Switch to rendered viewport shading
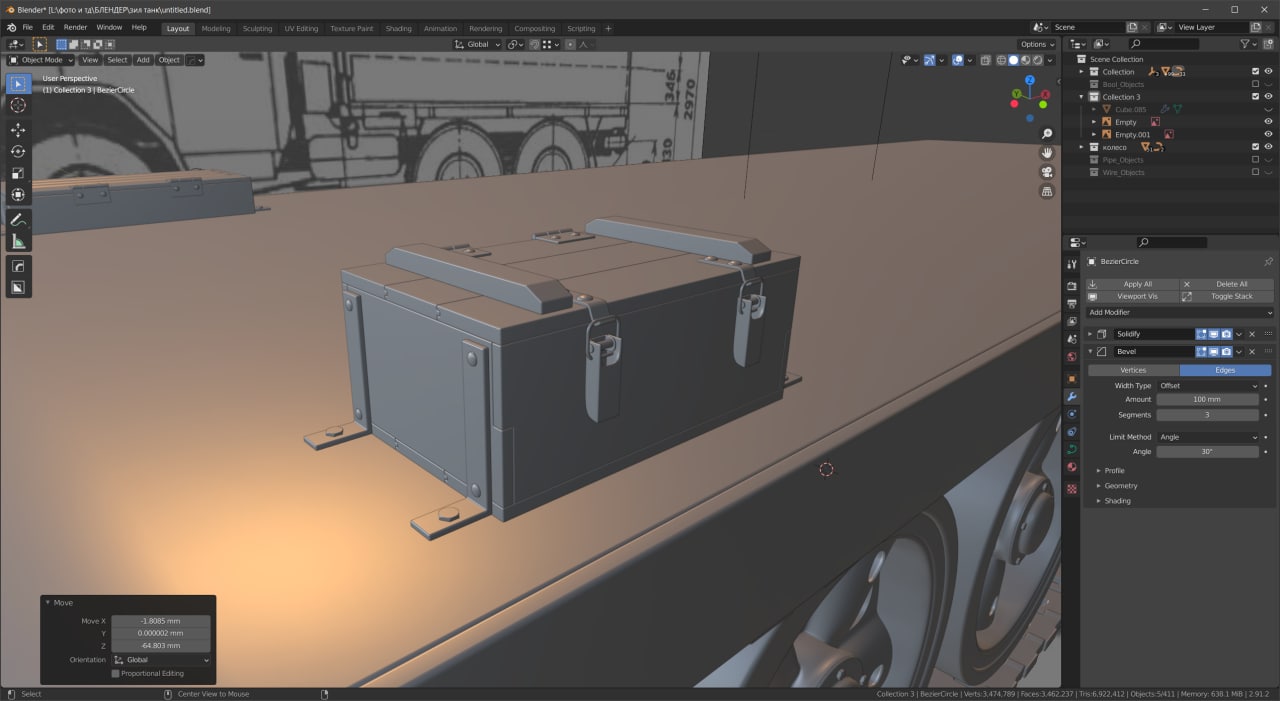This screenshot has width=1280, height=701. 1037,60
